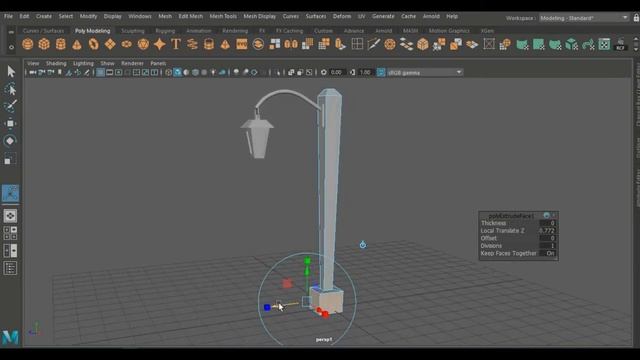Click the blue Z-axis manipulator handle
The image size is (640, 360).
point(267,307)
